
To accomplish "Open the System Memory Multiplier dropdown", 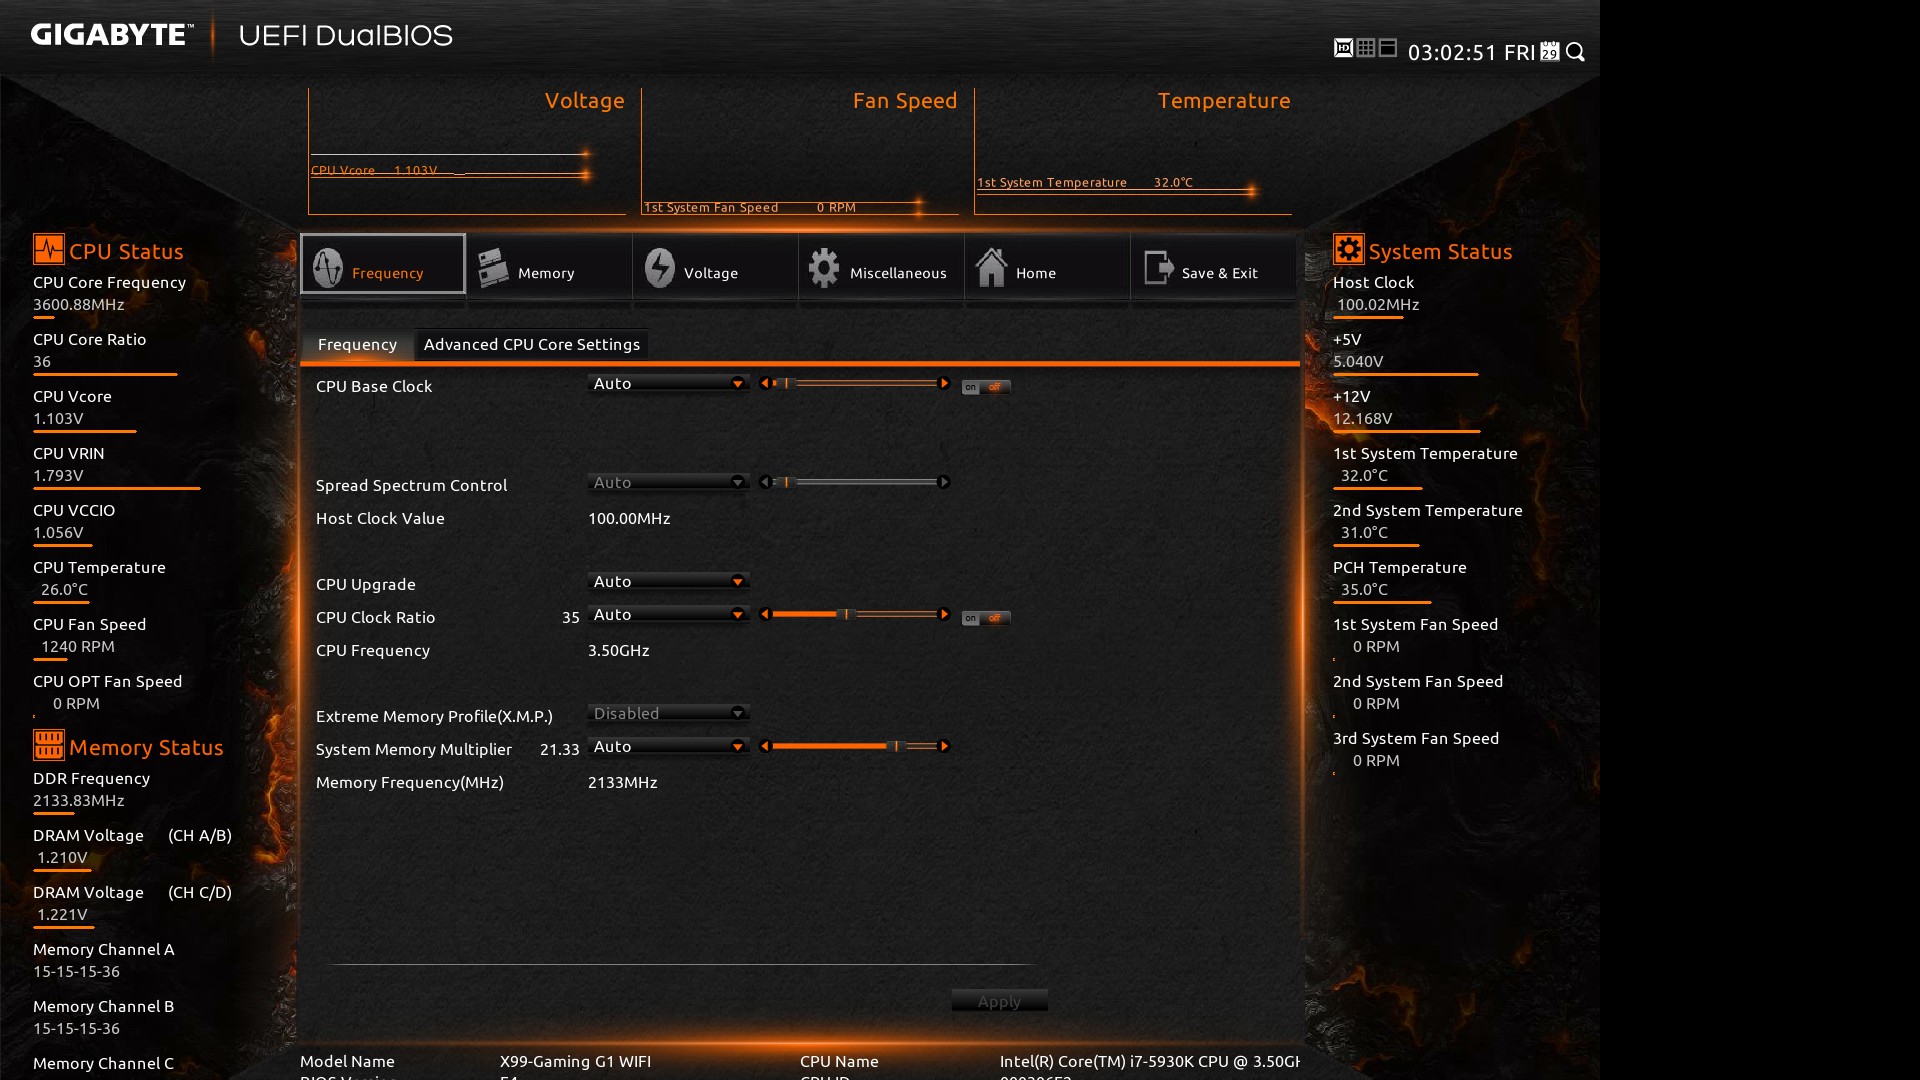I will click(x=668, y=747).
